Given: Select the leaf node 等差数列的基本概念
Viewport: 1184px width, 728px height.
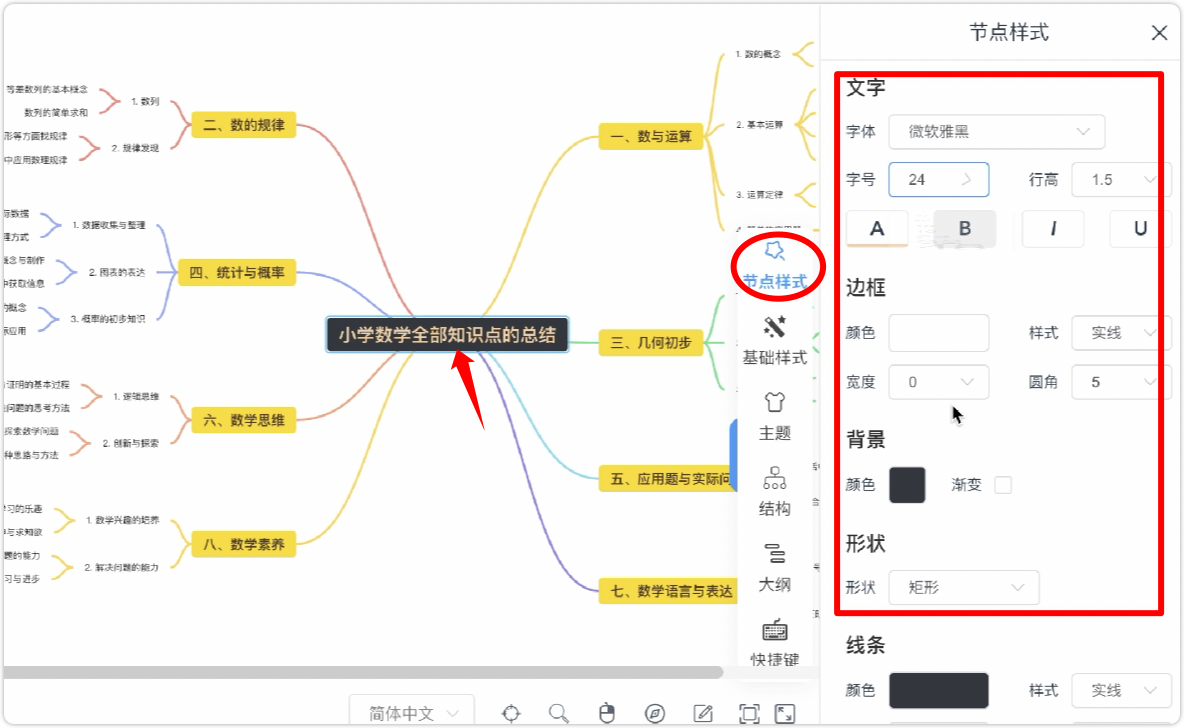Looking at the screenshot, I should (x=46, y=89).
